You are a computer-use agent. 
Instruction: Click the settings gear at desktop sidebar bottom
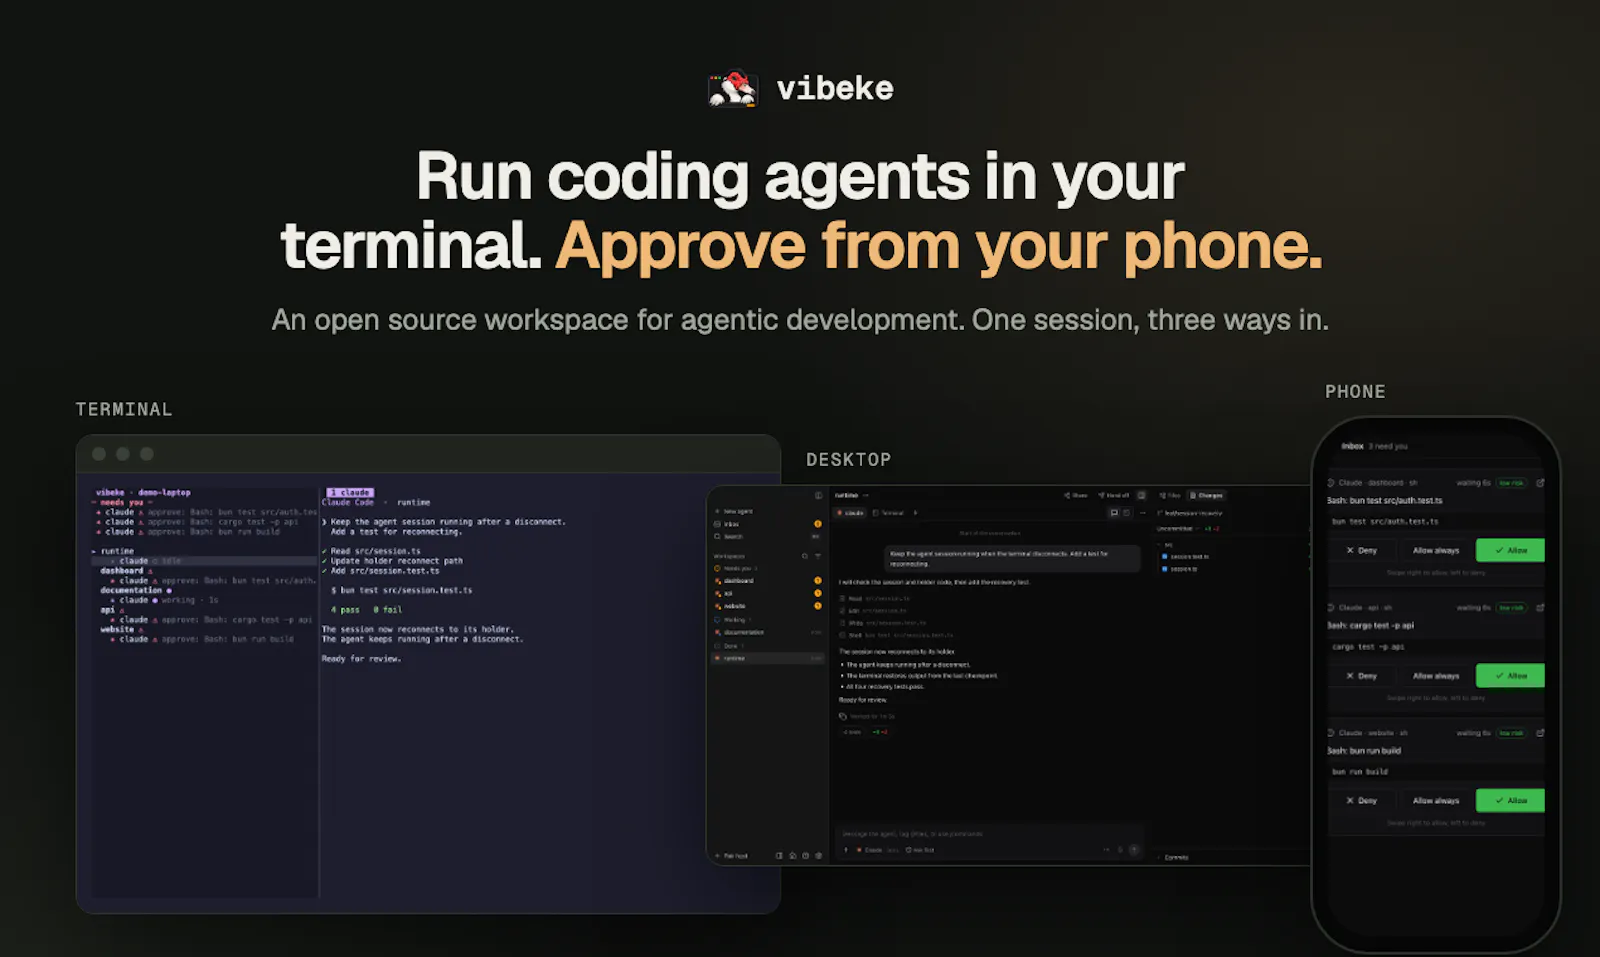(x=818, y=856)
